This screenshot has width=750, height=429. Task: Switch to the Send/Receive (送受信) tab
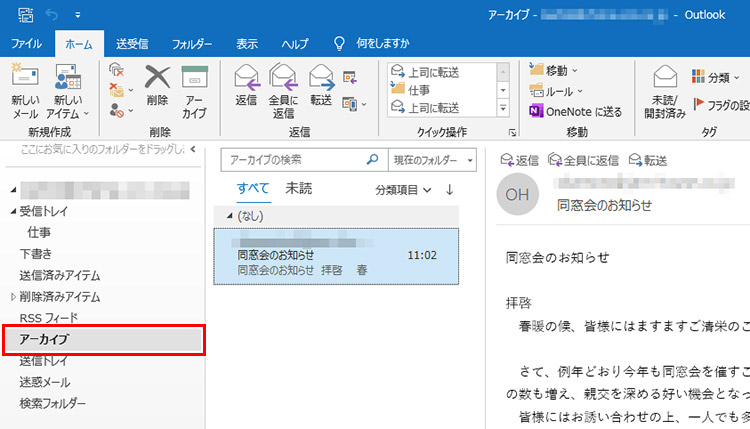click(x=132, y=44)
